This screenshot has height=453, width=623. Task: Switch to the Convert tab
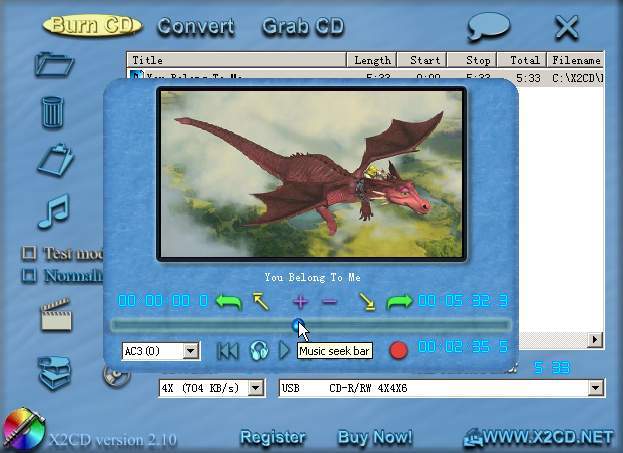coord(196,27)
